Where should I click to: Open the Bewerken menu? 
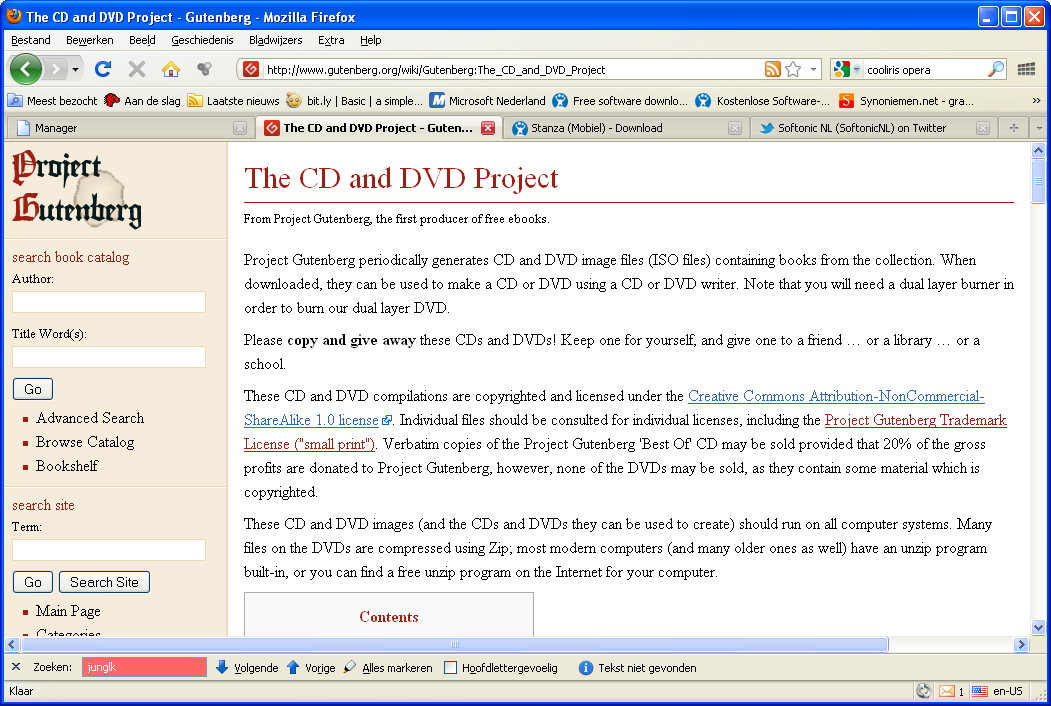coord(90,40)
